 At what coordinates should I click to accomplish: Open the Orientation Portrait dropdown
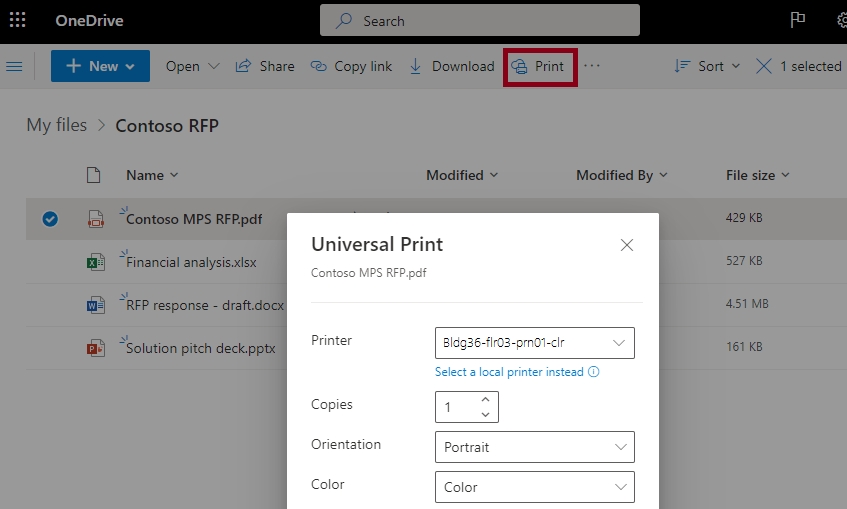[535, 447]
